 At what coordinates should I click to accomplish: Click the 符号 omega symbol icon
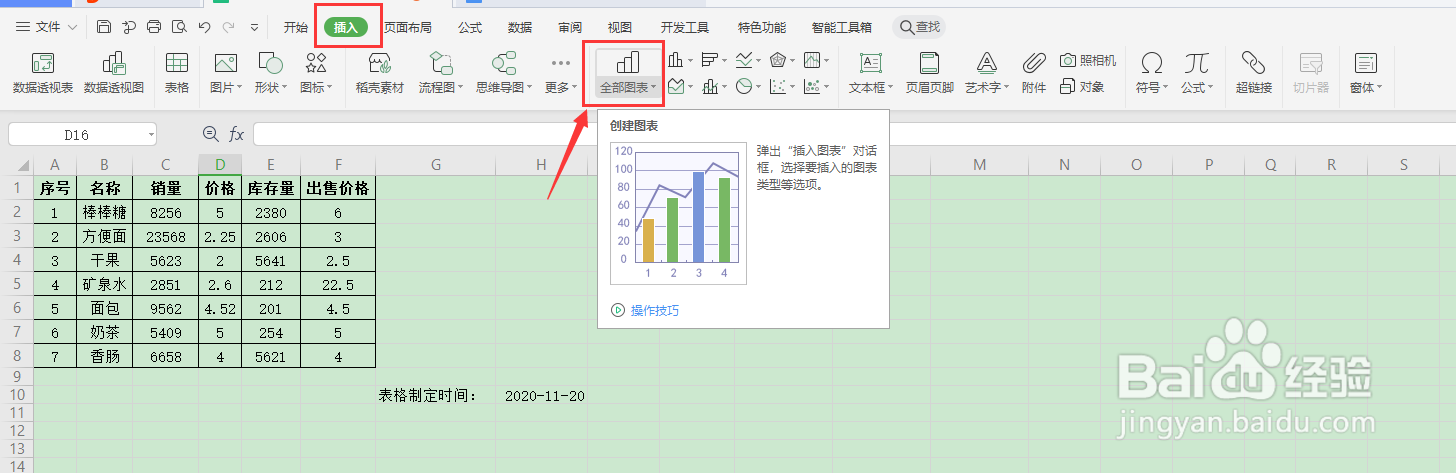coord(1152,64)
